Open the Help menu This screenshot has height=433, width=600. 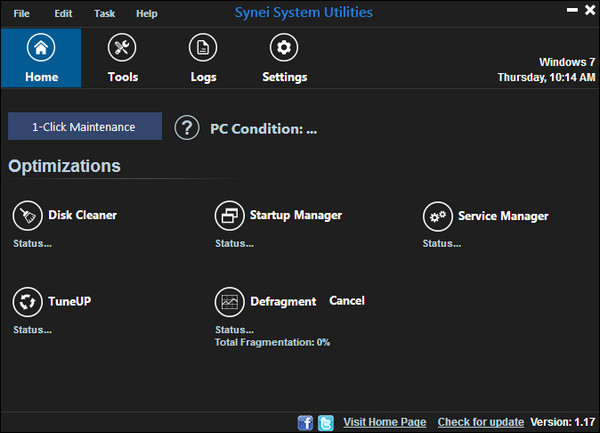click(x=146, y=14)
